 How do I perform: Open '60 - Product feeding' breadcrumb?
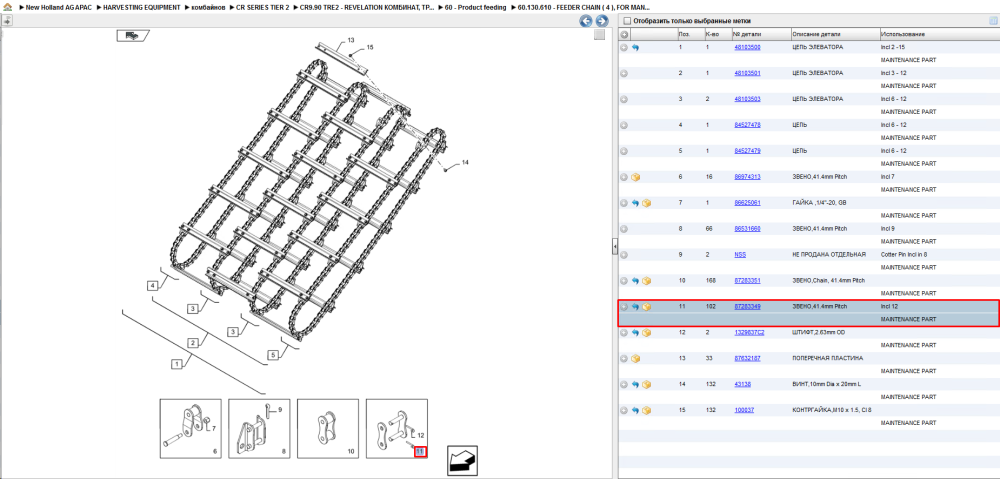pos(475,7)
